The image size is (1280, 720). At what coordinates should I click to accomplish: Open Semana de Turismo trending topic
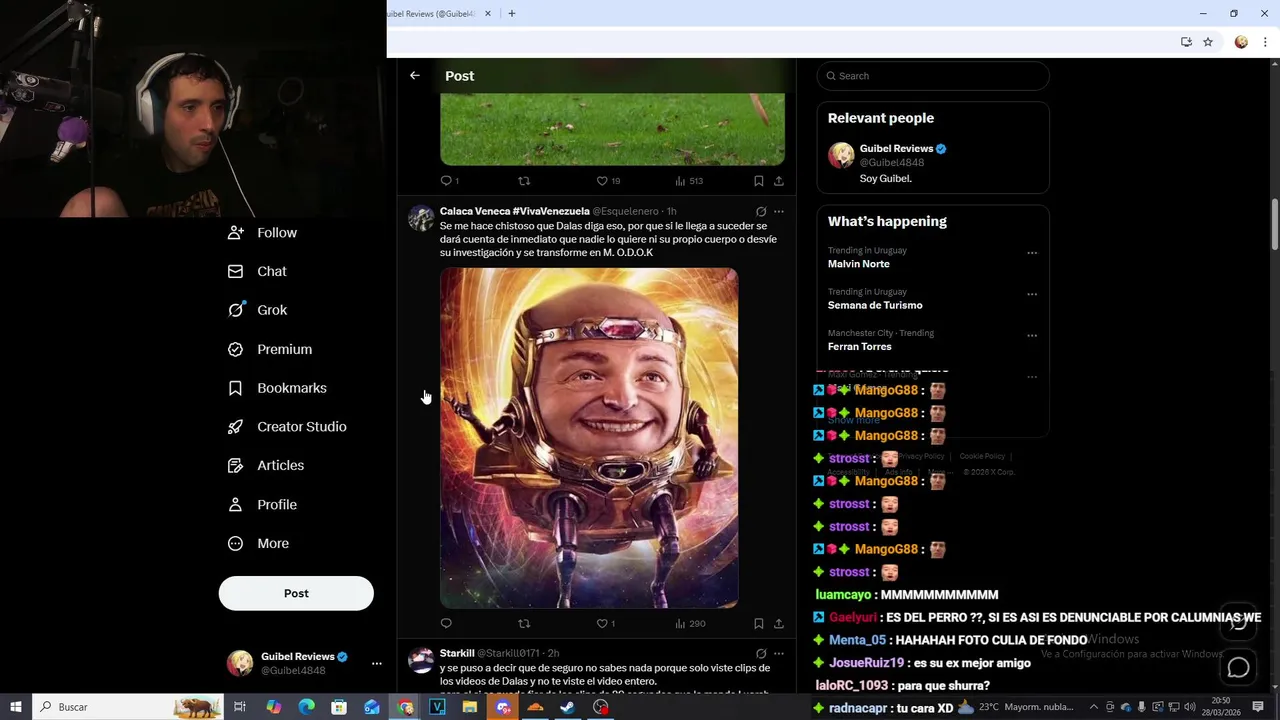[x=875, y=305]
